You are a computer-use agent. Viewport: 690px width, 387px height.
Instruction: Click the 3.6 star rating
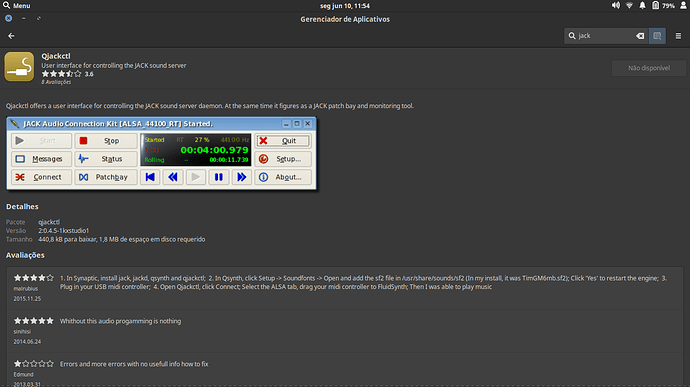(67, 74)
